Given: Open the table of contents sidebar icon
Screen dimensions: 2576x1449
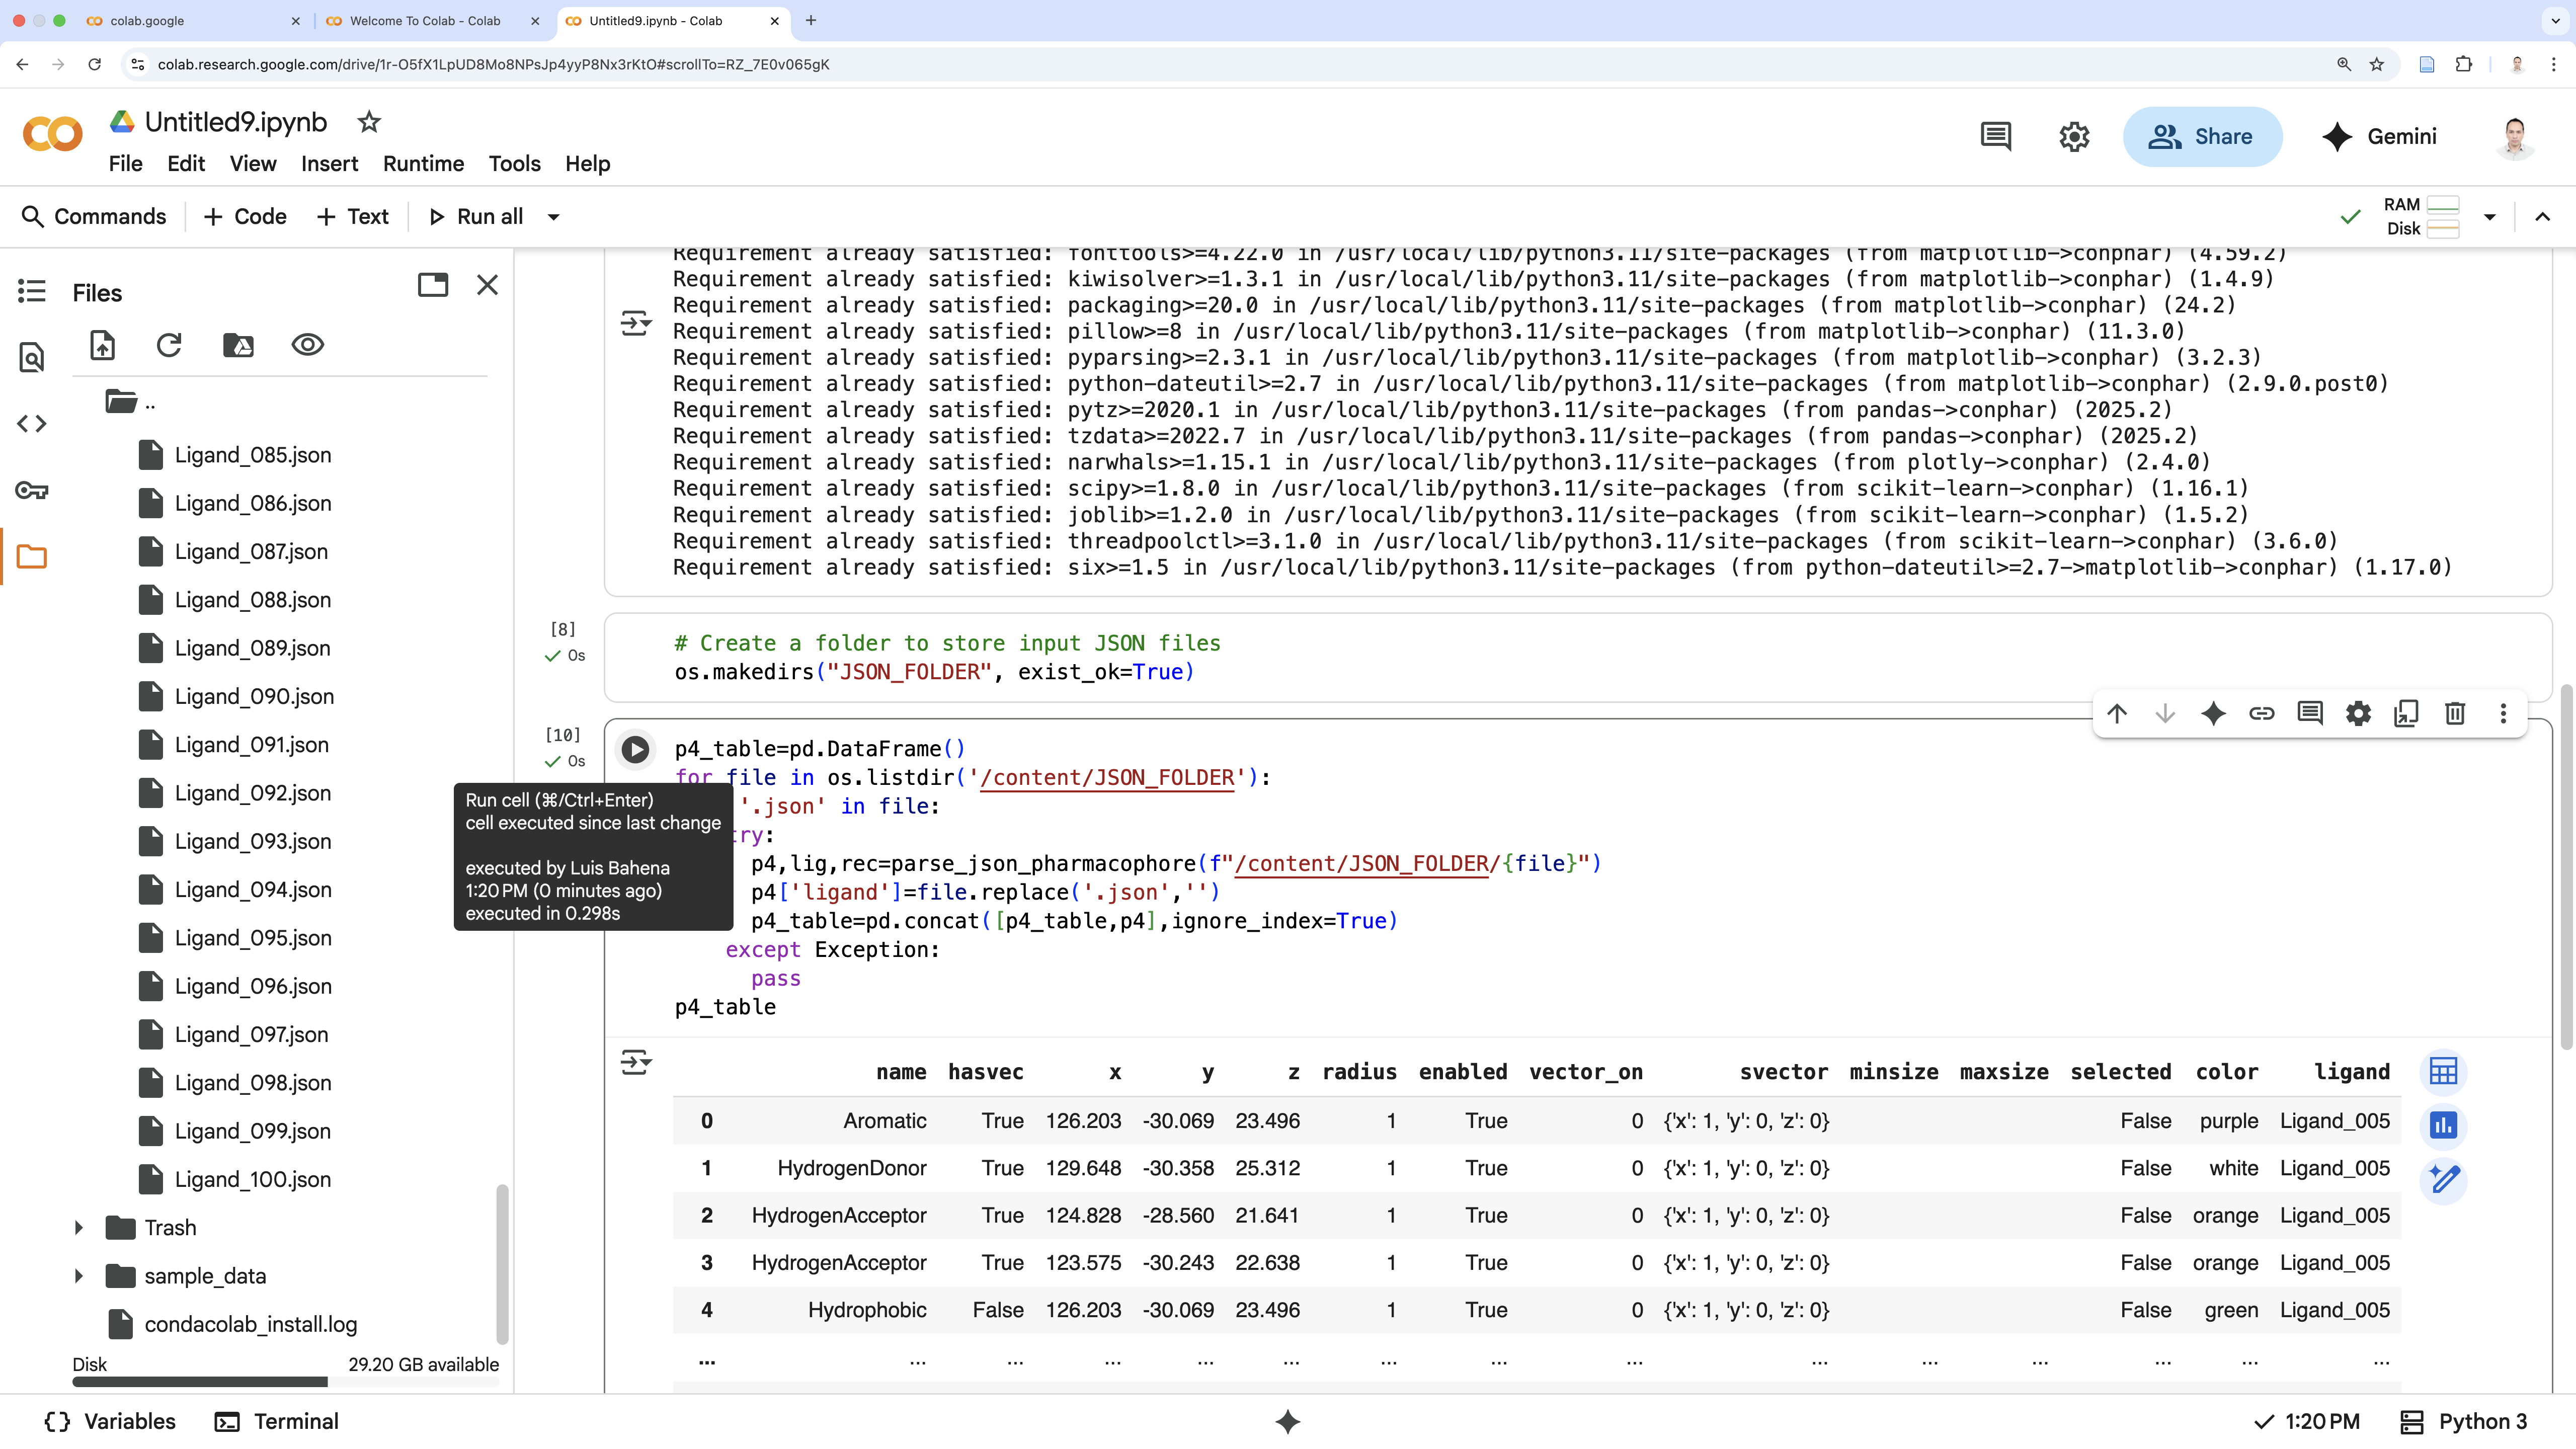Looking at the screenshot, I should tap(32, 291).
